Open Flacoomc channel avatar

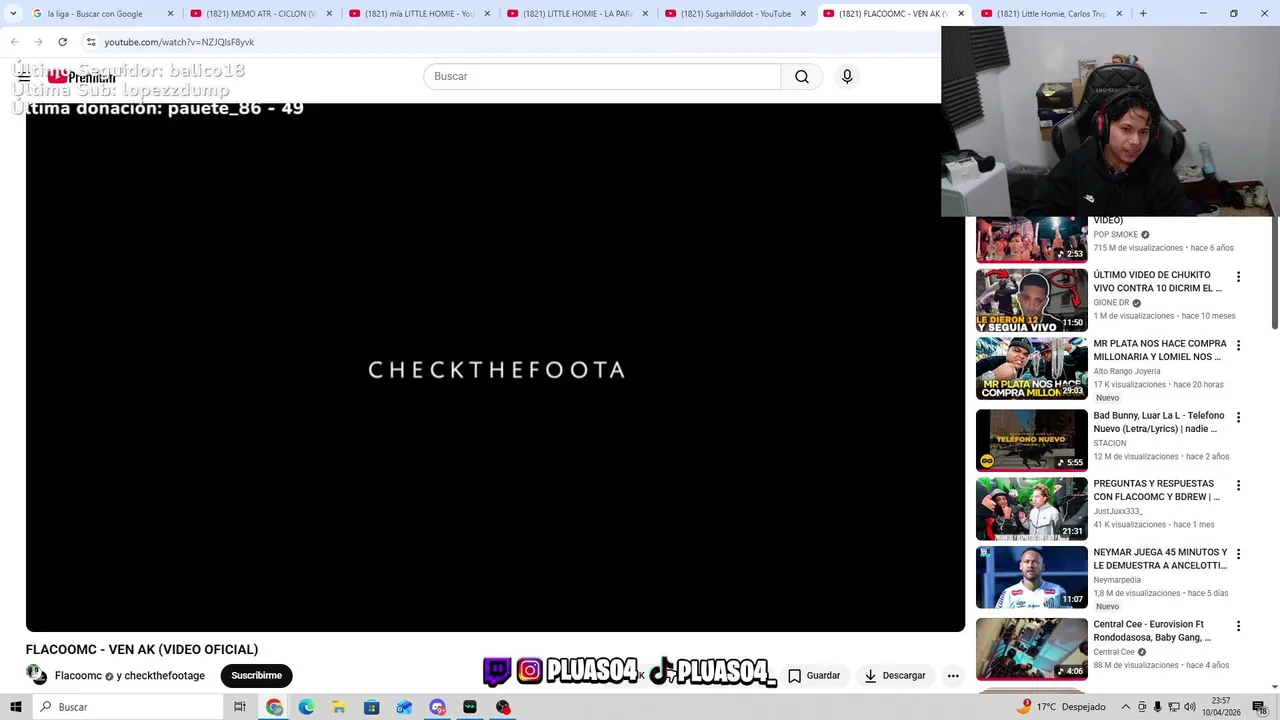pyautogui.click(x=36, y=675)
